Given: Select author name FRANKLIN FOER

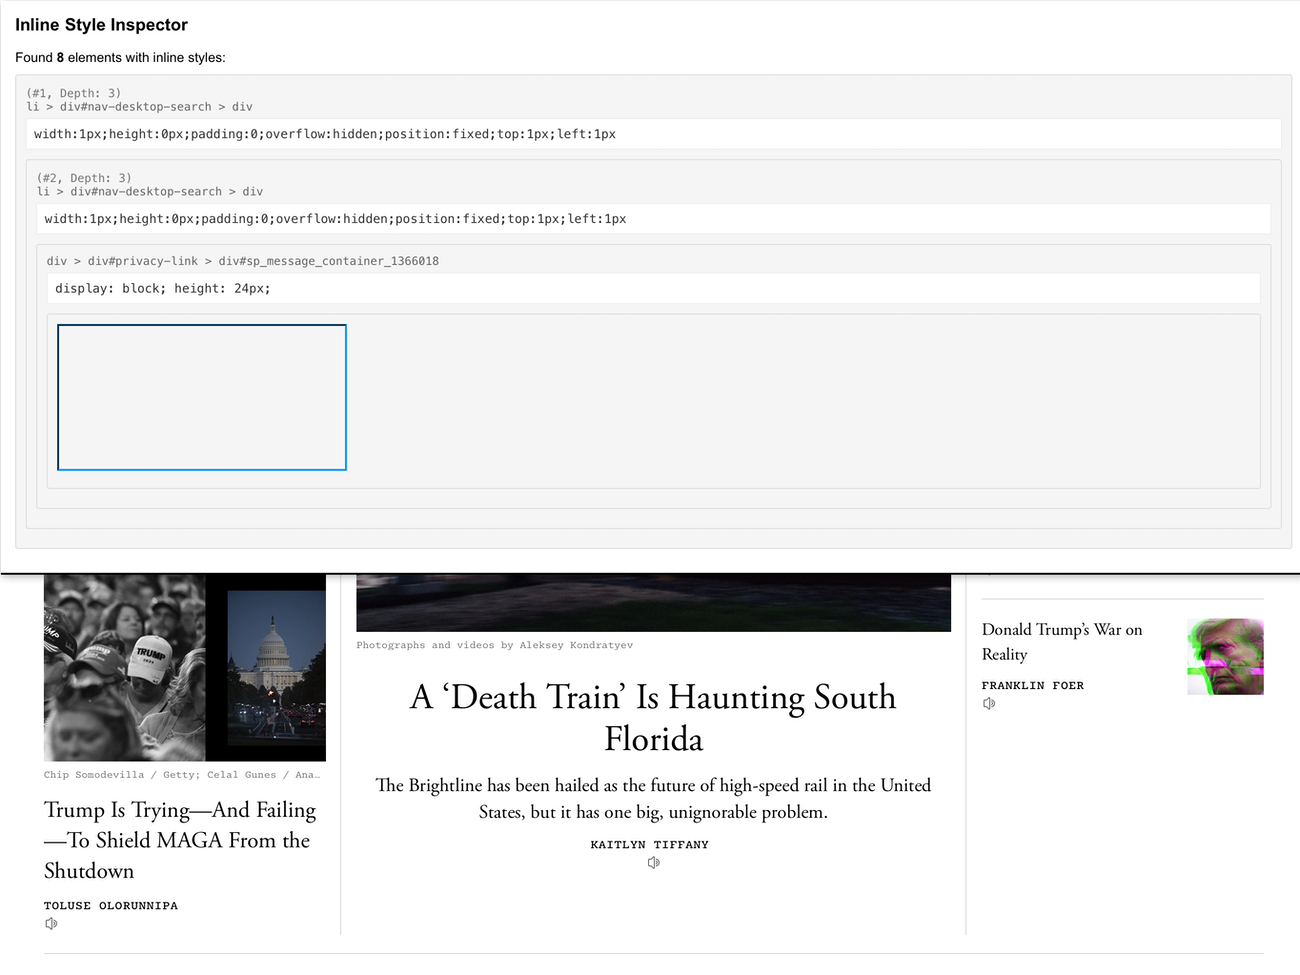Looking at the screenshot, I should point(1033,685).
